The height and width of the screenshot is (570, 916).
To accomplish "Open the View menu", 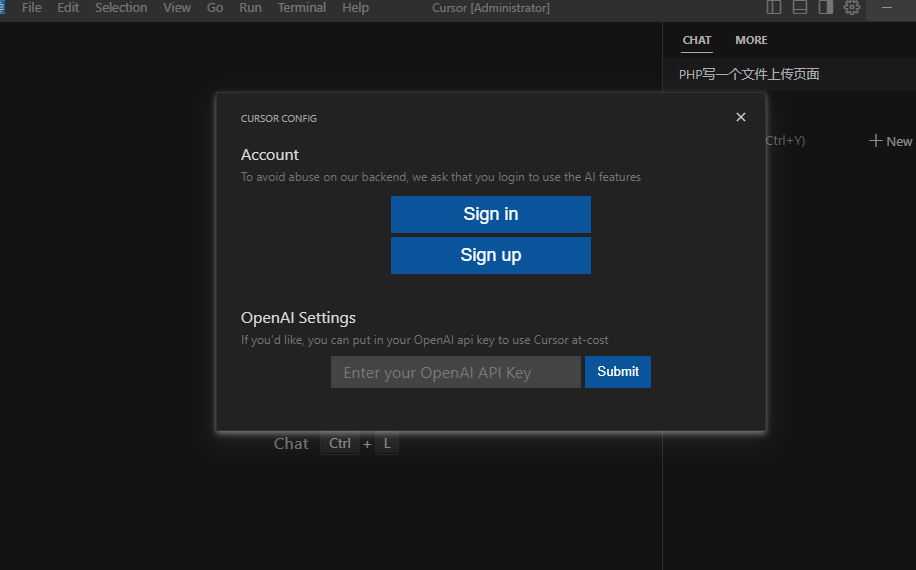I will [177, 8].
